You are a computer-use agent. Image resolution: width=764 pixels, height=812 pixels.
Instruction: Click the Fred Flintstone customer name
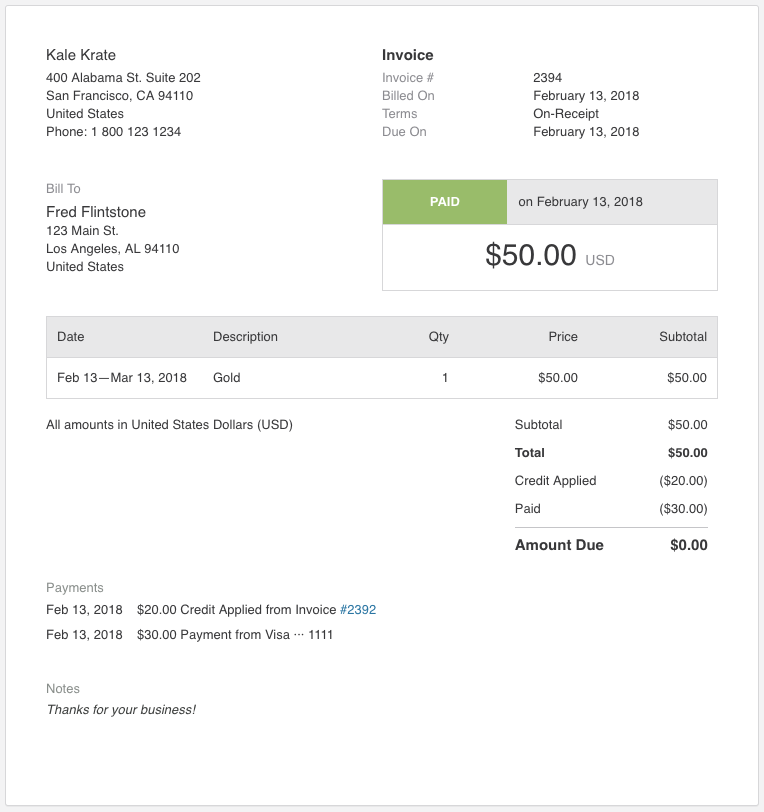click(x=96, y=212)
